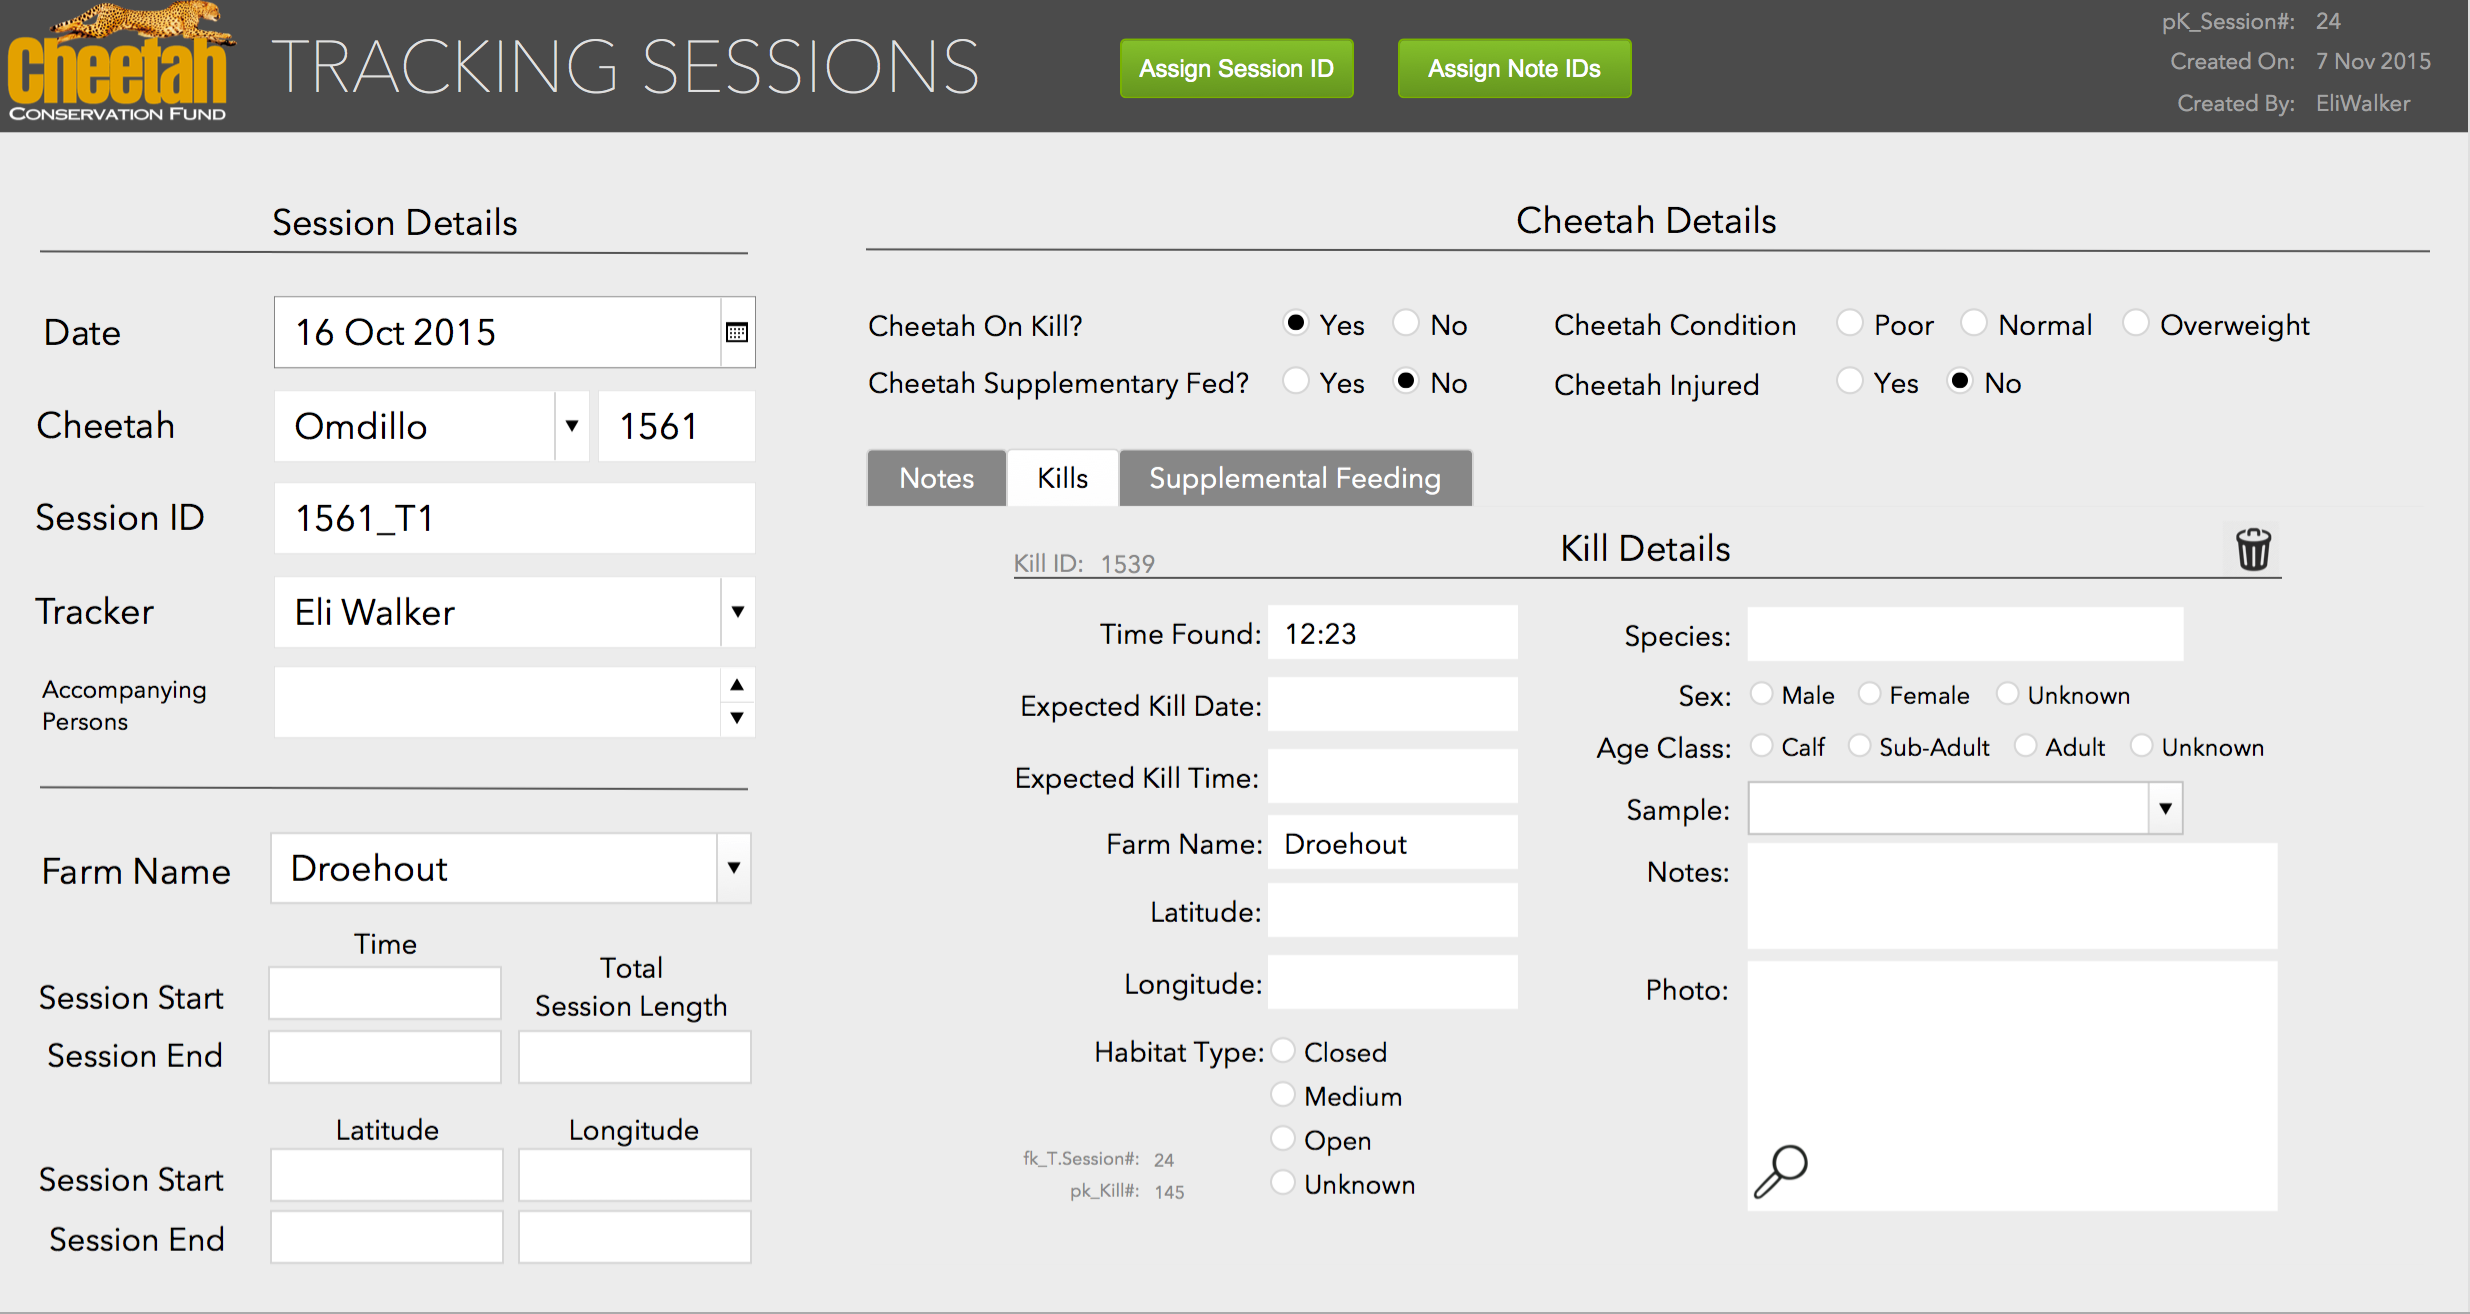Click the Species input field
Screen dimensions: 2470x1314
[x=1964, y=634]
